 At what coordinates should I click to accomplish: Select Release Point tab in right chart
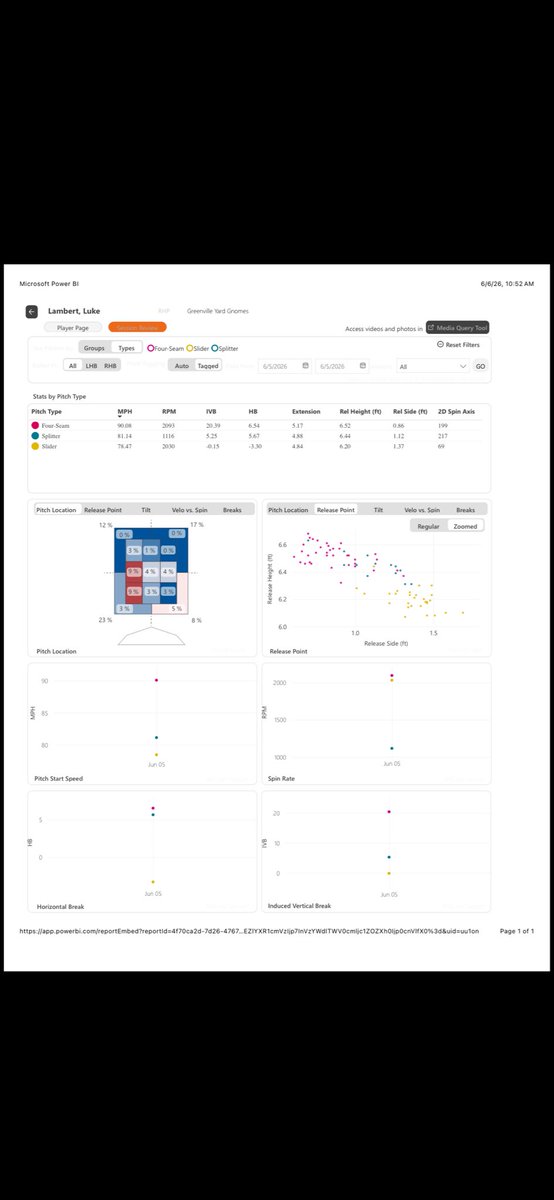click(x=335, y=510)
